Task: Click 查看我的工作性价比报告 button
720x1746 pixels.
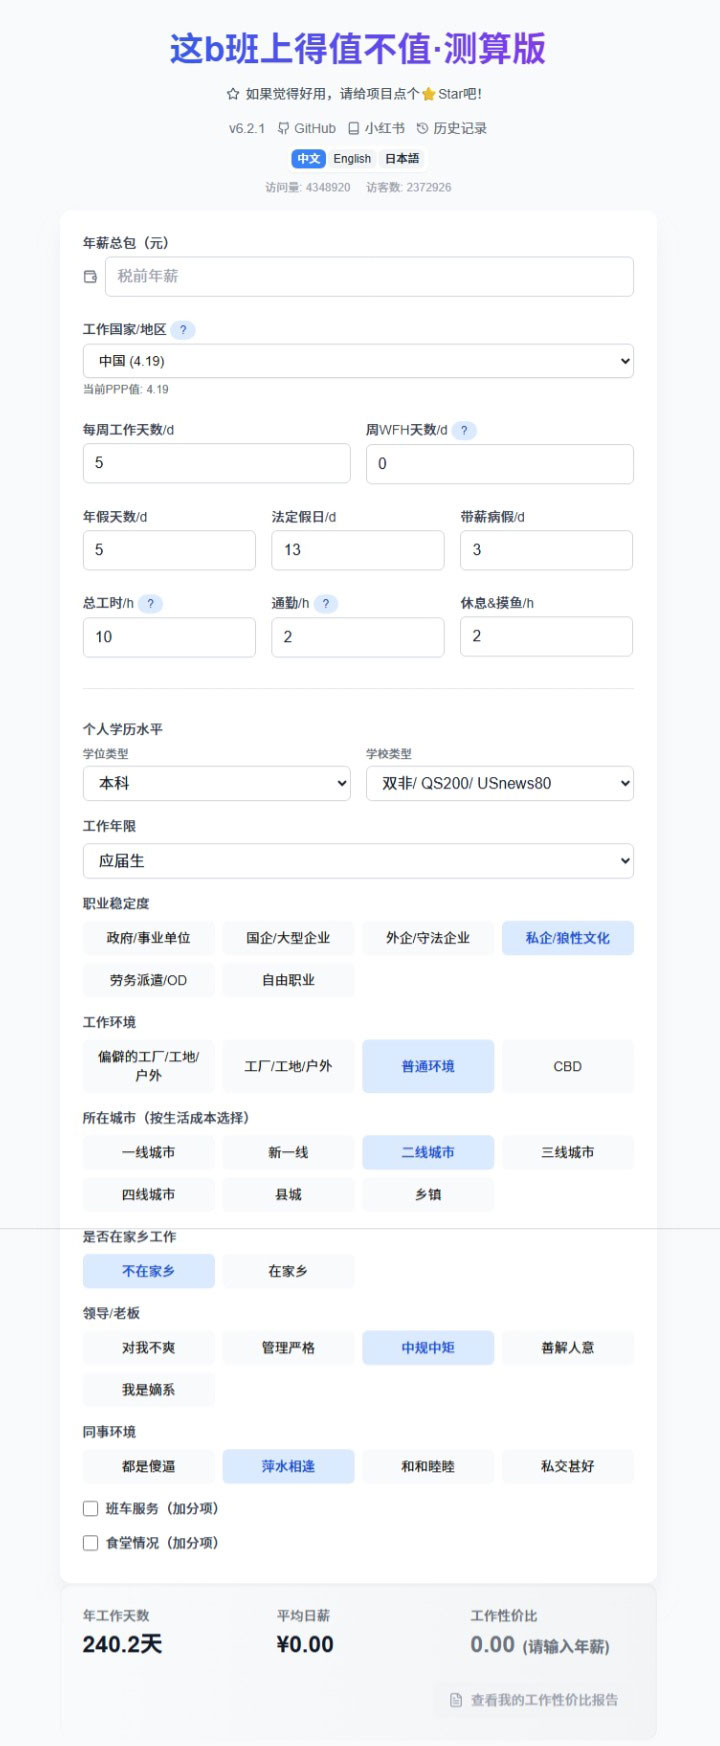Action: coord(534,1700)
